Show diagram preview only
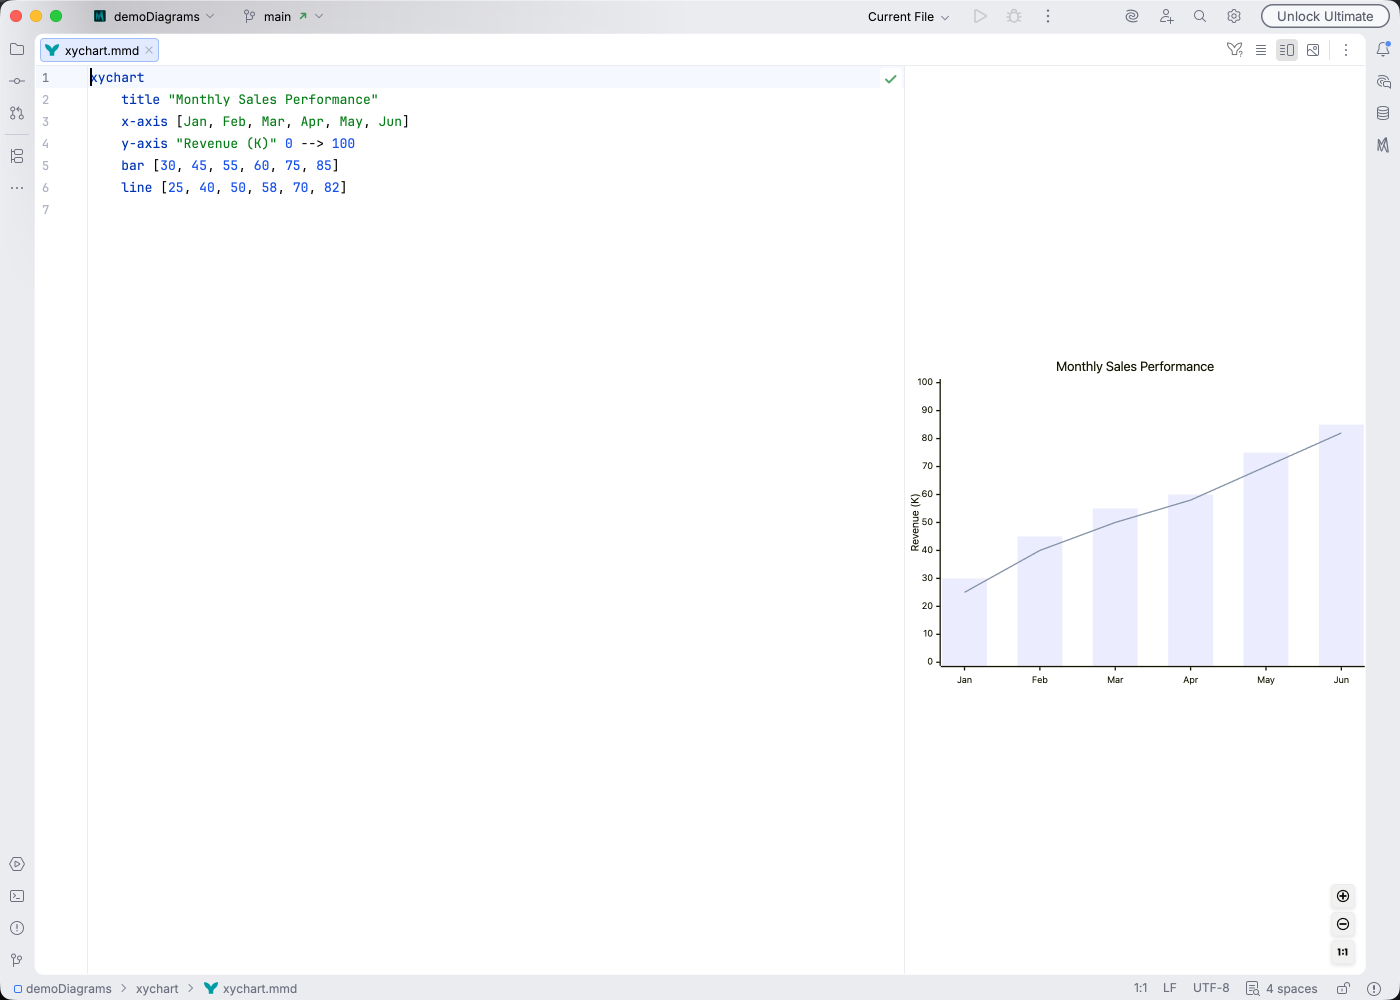 click(1313, 49)
